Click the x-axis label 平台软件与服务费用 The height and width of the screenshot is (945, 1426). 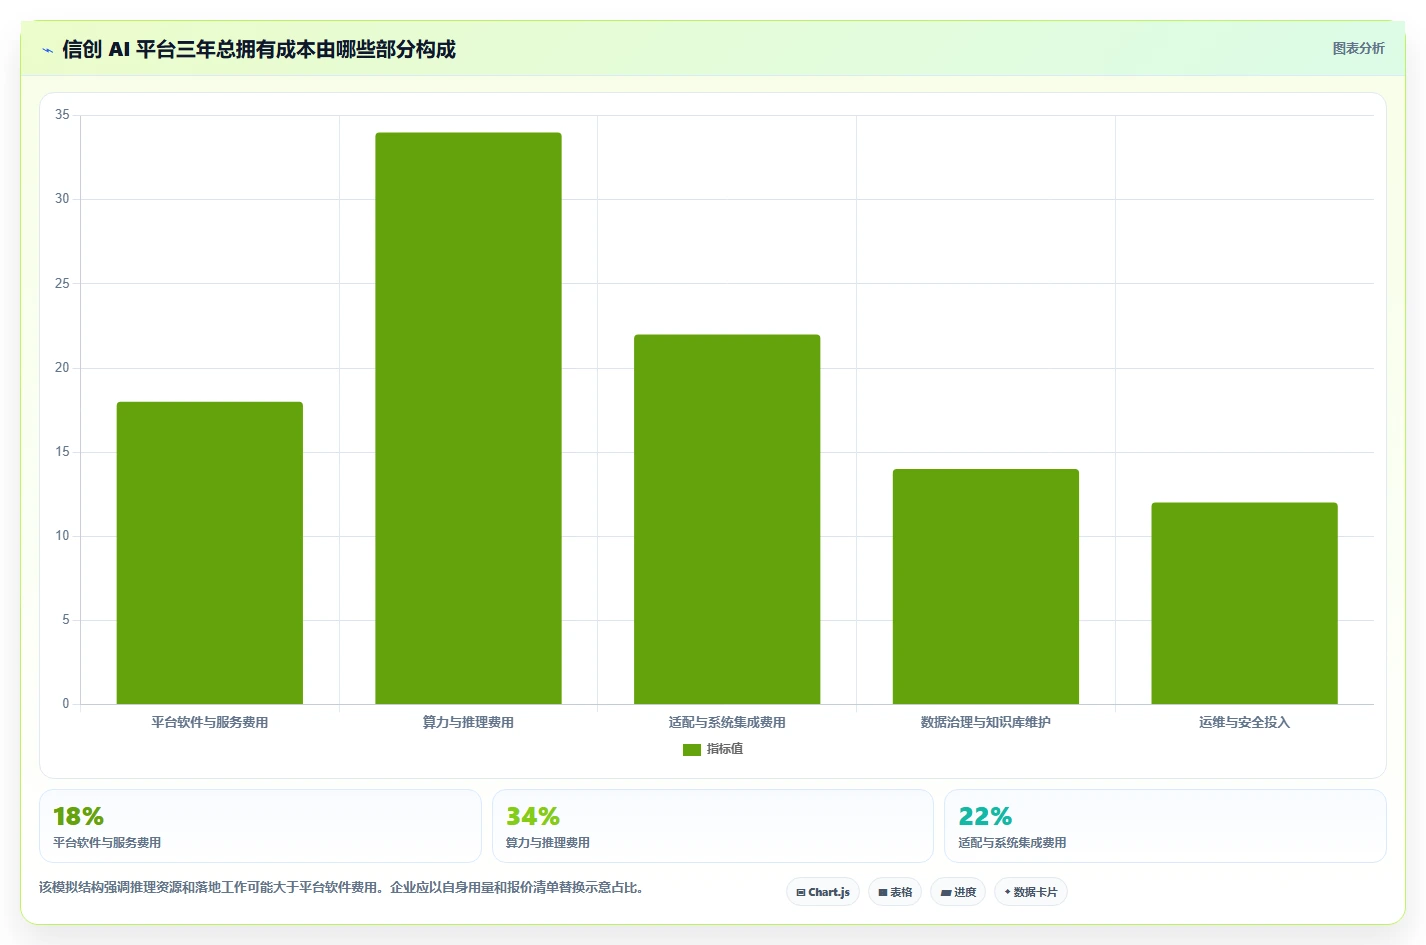click(x=210, y=722)
